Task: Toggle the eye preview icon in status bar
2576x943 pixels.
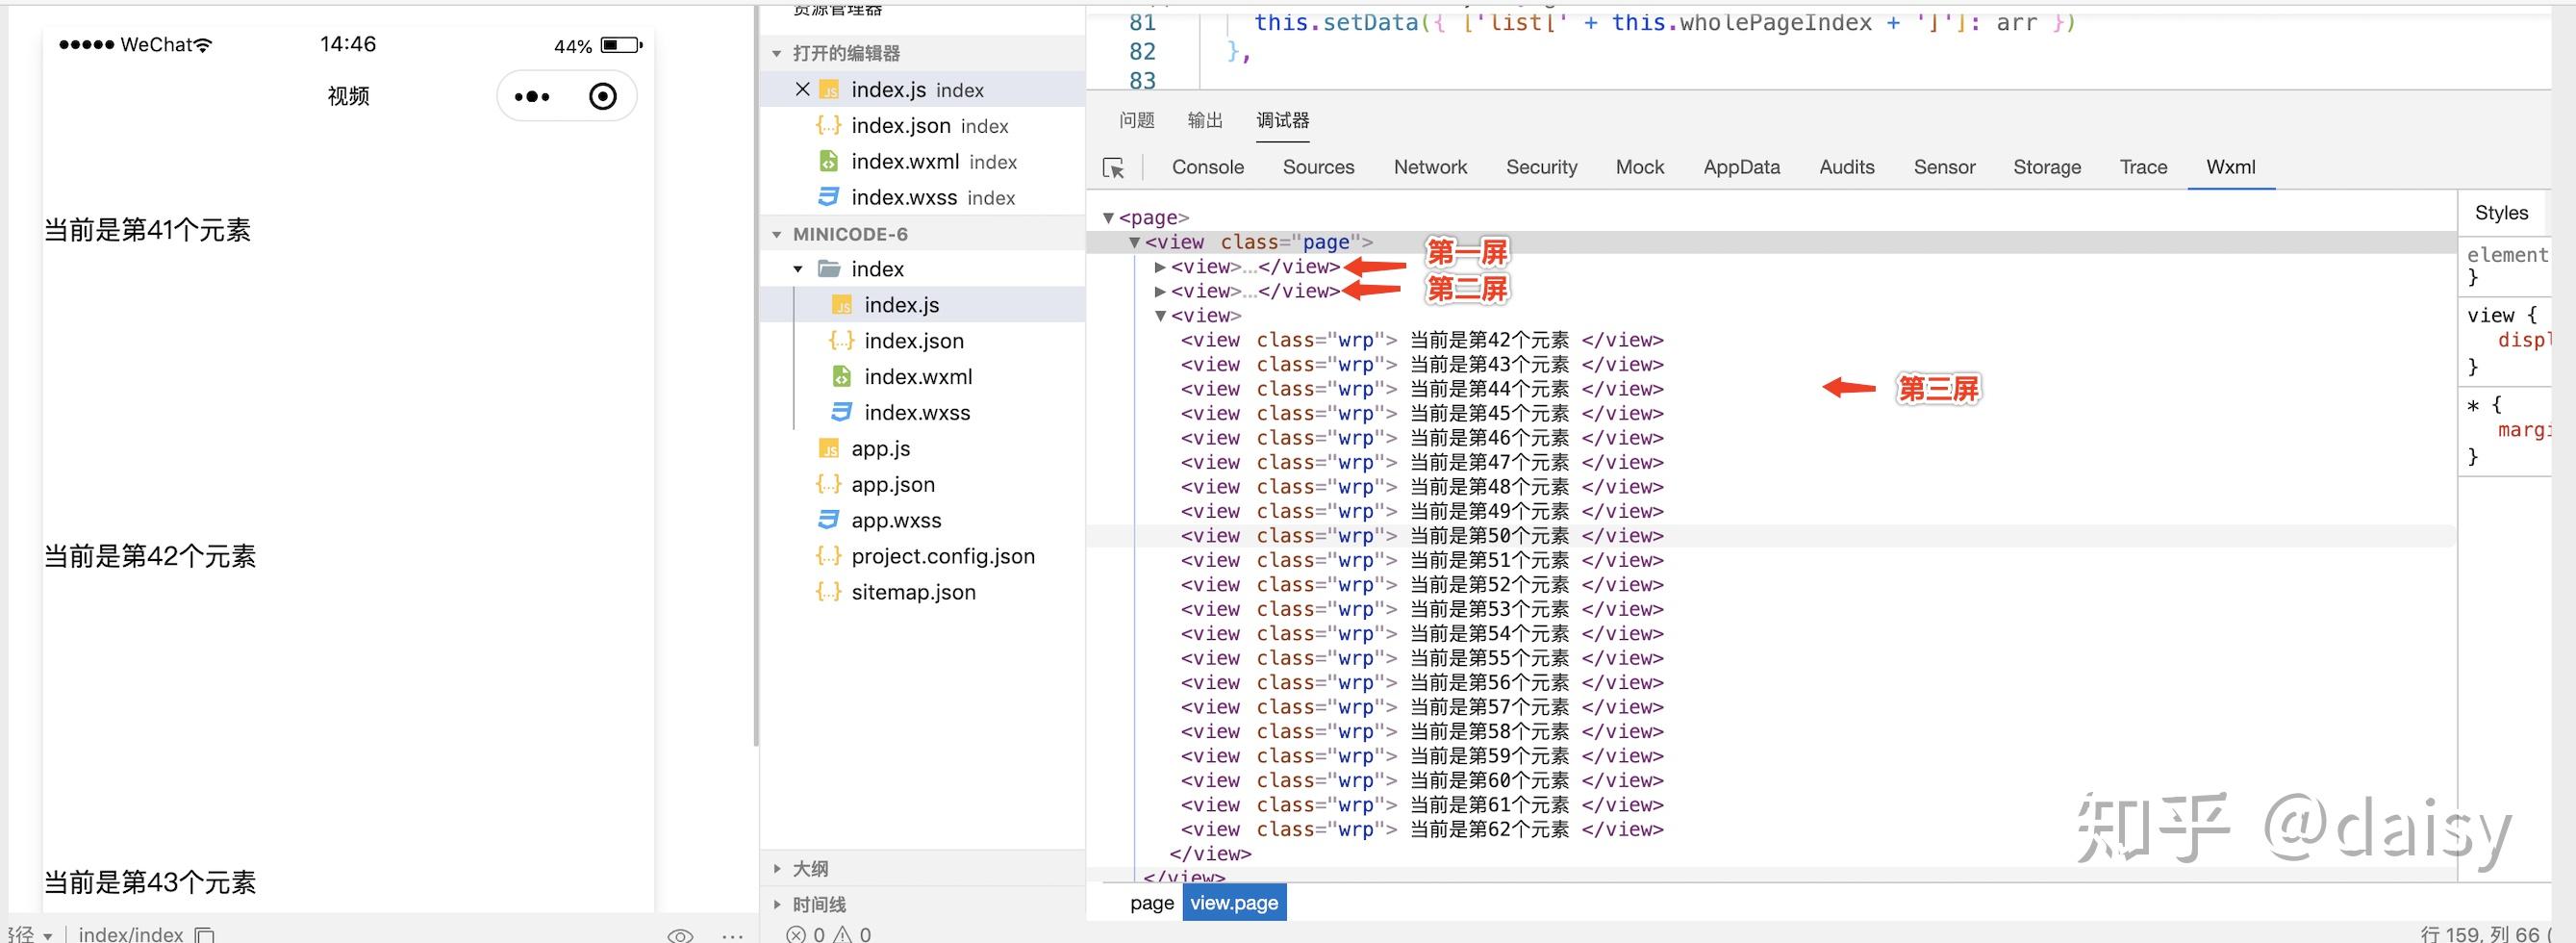Action: pyautogui.click(x=680, y=935)
